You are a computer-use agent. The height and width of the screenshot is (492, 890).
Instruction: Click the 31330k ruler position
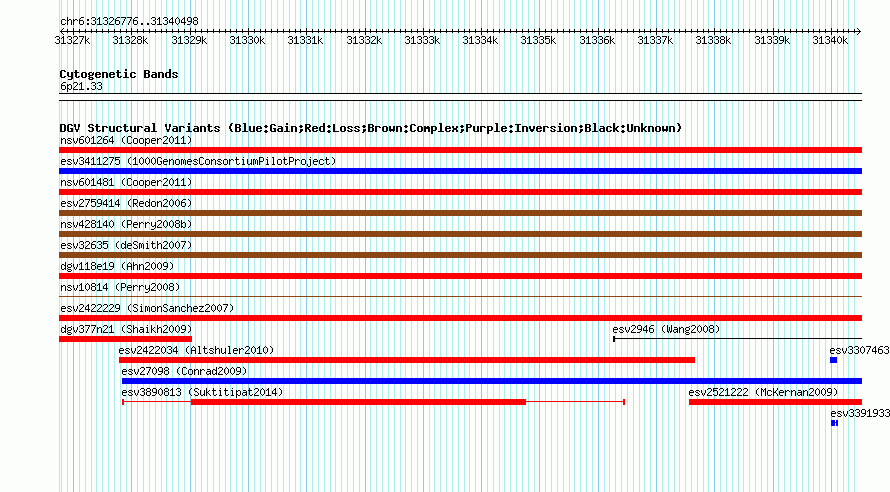(247, 40)
